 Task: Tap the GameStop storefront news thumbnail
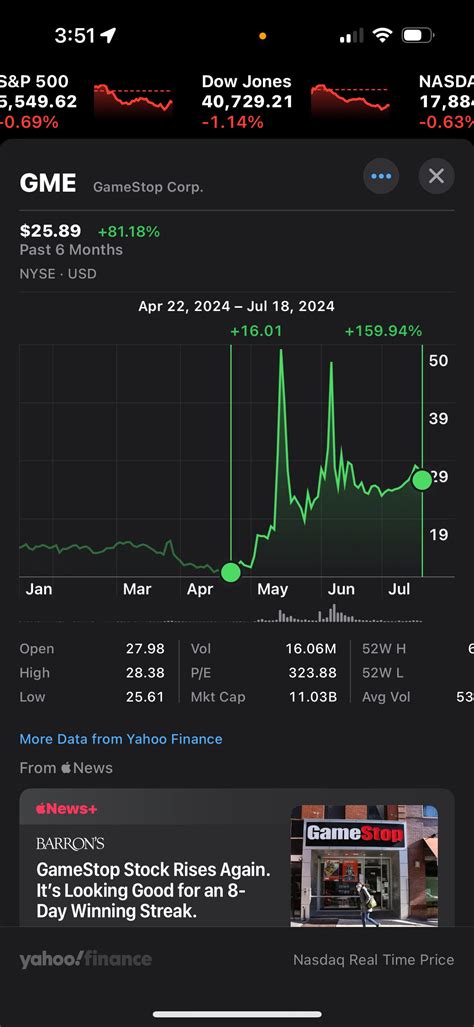coord(364,865)
